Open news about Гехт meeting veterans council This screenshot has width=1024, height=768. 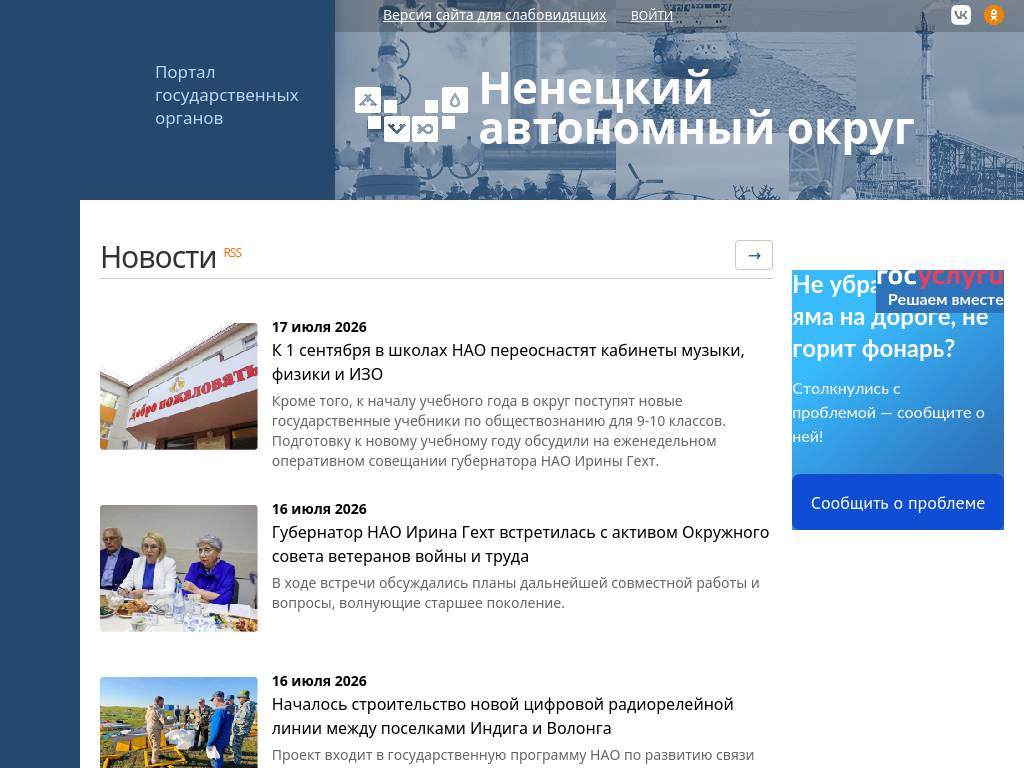(x=520, y=544)
